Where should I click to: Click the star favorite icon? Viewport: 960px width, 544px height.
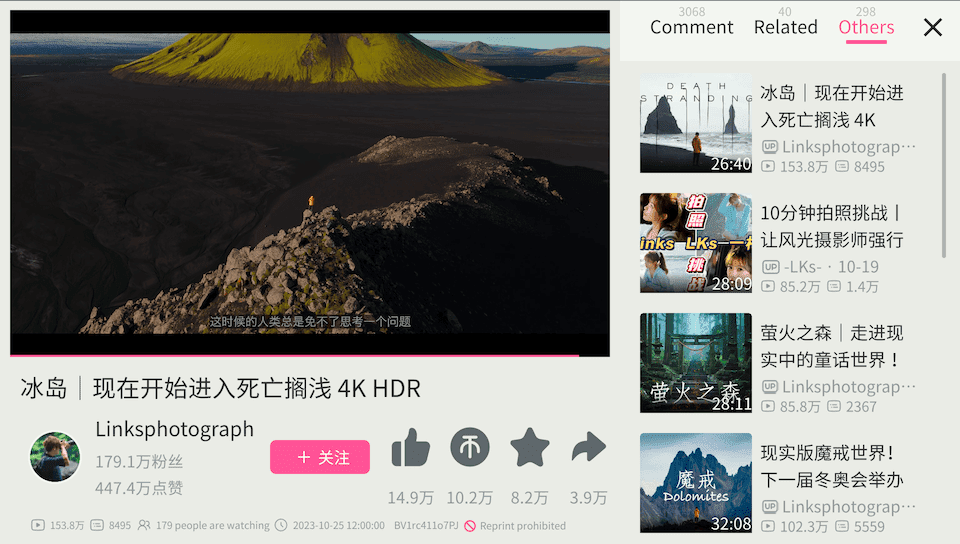[x=530, y=448]
